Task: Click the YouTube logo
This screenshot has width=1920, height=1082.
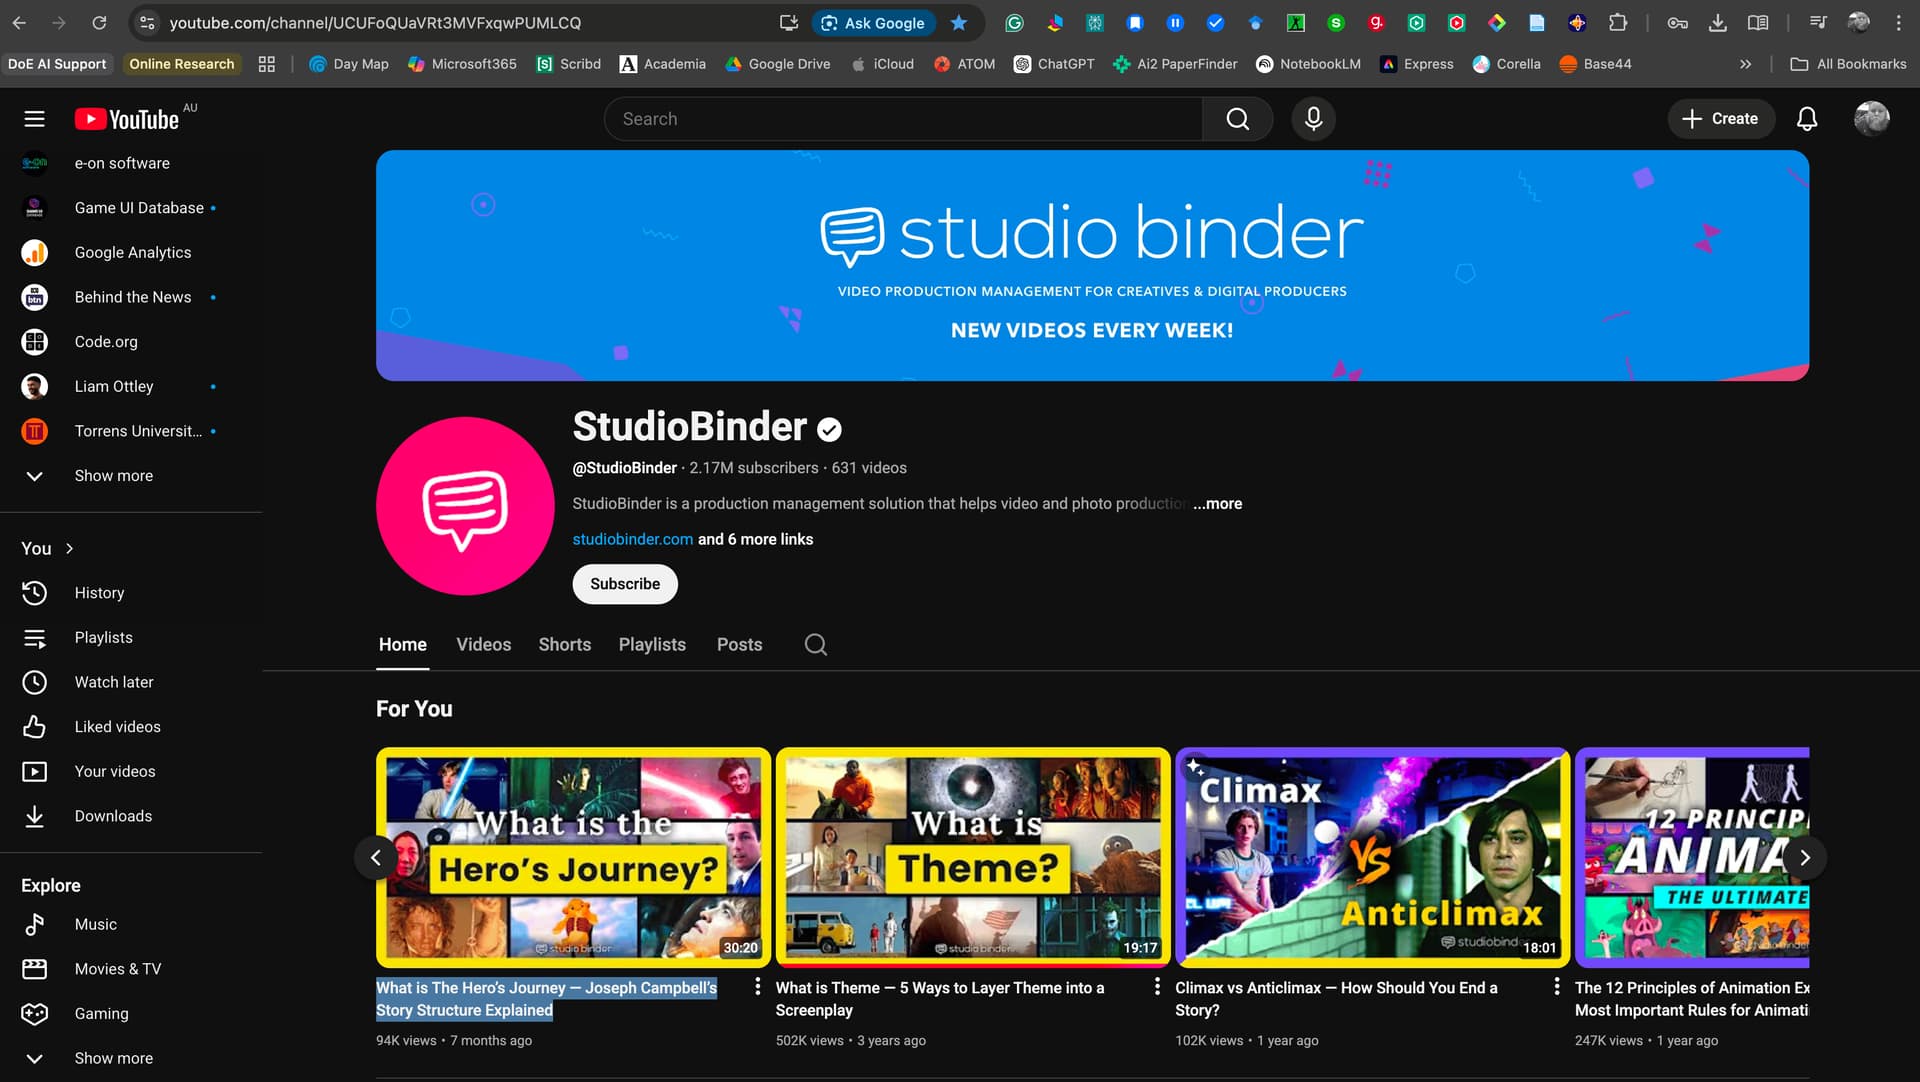Action: point(127,119)
